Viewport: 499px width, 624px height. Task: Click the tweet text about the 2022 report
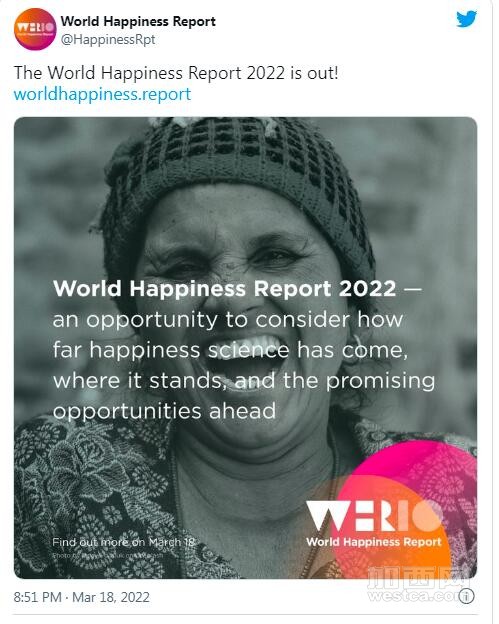pos(178,74)
